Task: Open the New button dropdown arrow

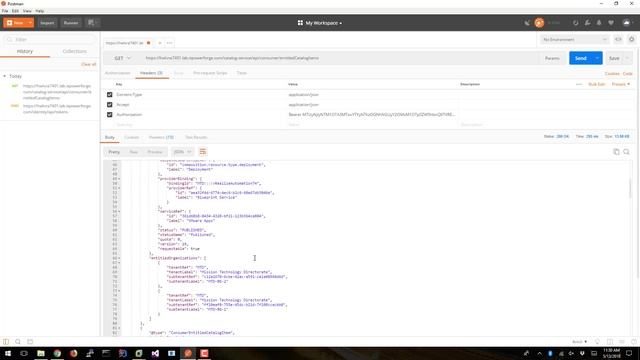Action: point(30,23)
